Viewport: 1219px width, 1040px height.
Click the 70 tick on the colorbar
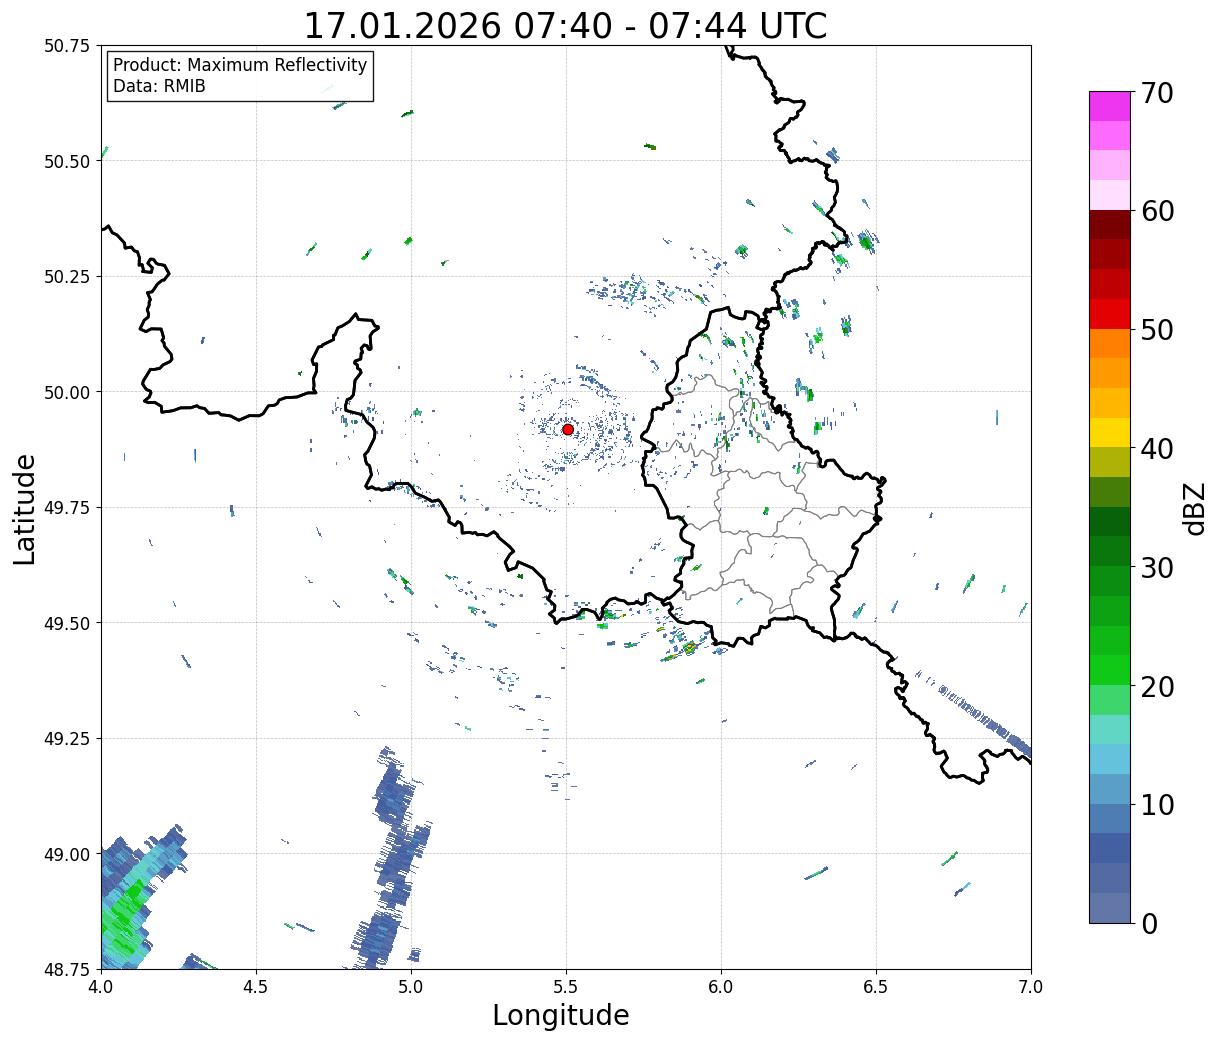tap(1157, 93)
